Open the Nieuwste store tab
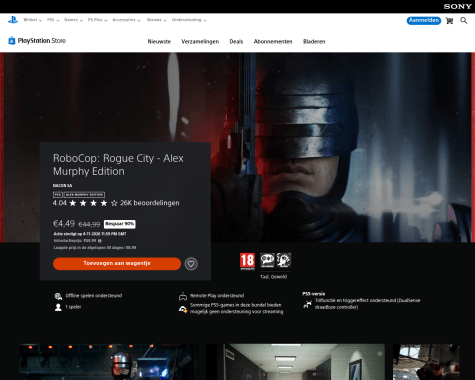Screen dimensions: 475x380 [159, 42]
